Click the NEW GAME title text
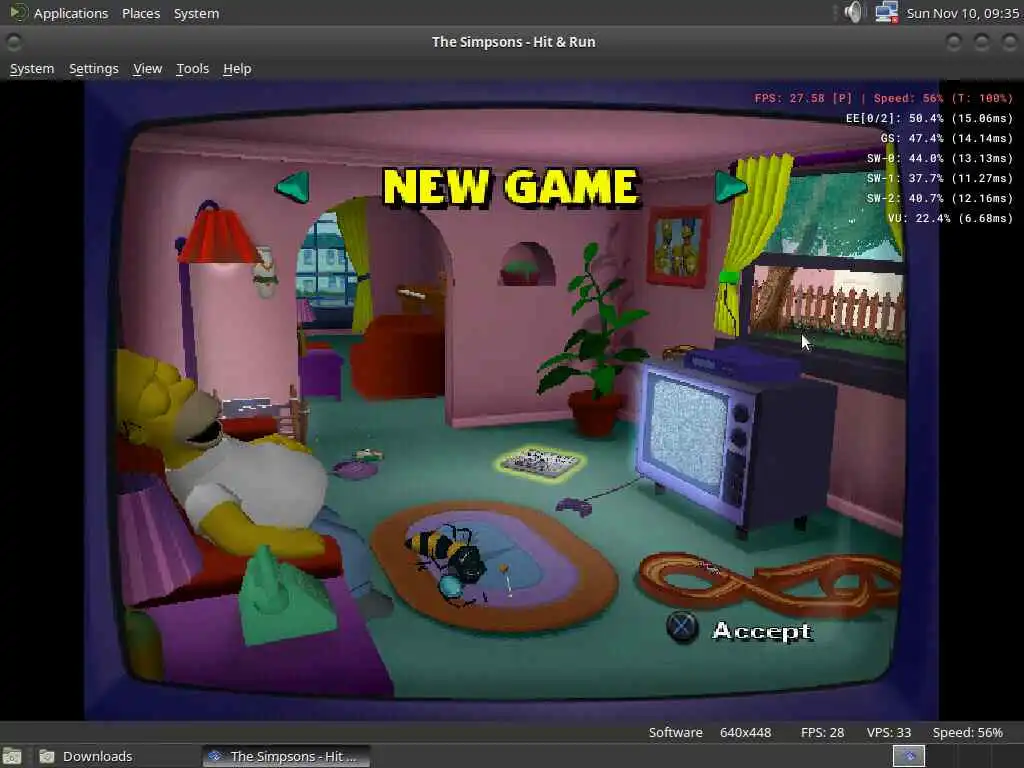This screenshot has height=768, width=1024. (x=511, y=188)
